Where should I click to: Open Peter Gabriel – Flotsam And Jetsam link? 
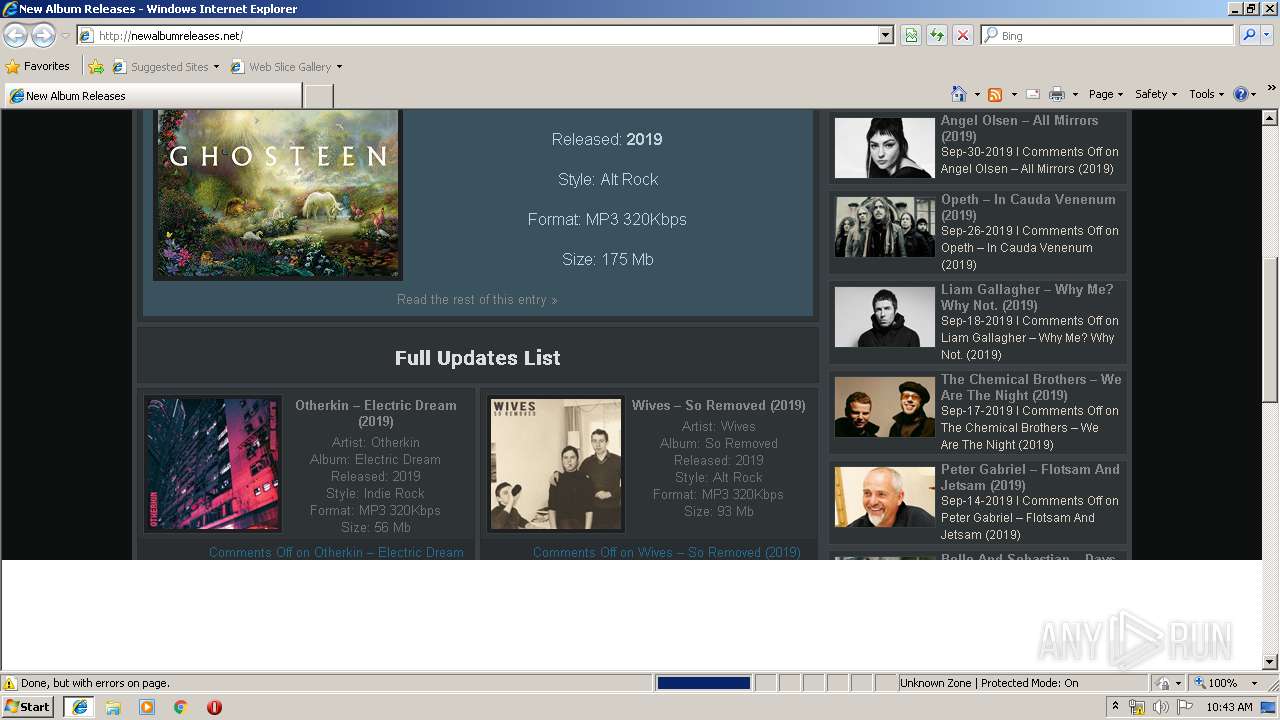(1030, 477)
